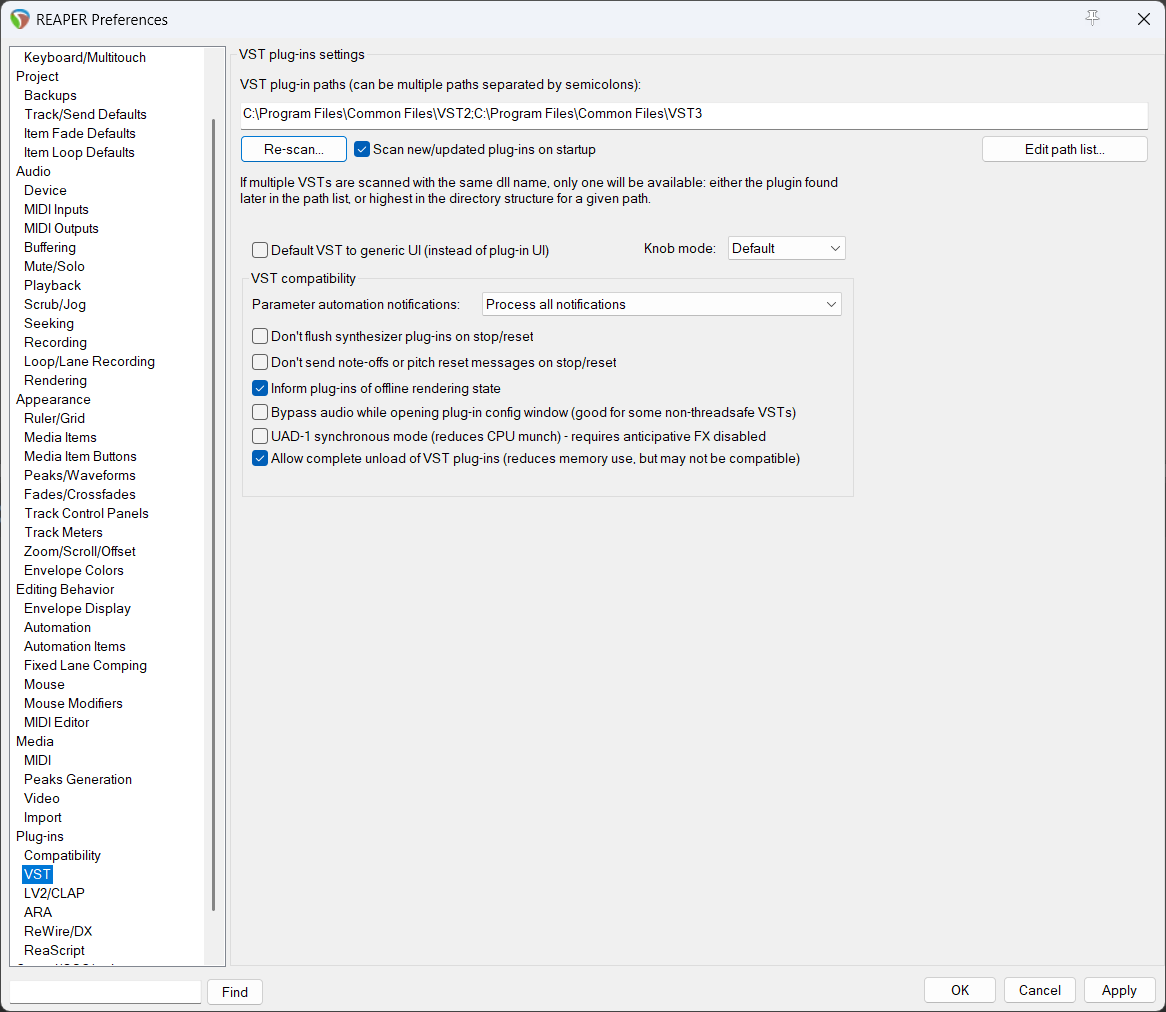Check Don't send note-offs or pitch reset messages
Image resolution: width=1166 pixels, height=1012 pixels.
click(260, 362)
